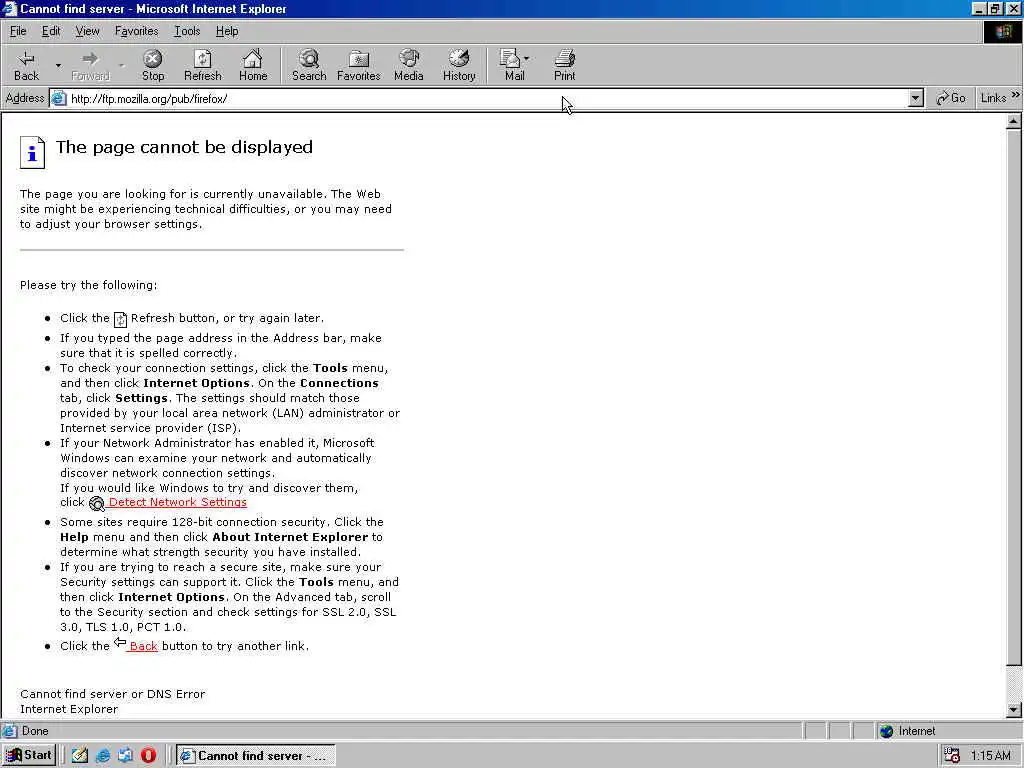Click the magnifier icon before Detect Network Settings

tap(97, 504)
